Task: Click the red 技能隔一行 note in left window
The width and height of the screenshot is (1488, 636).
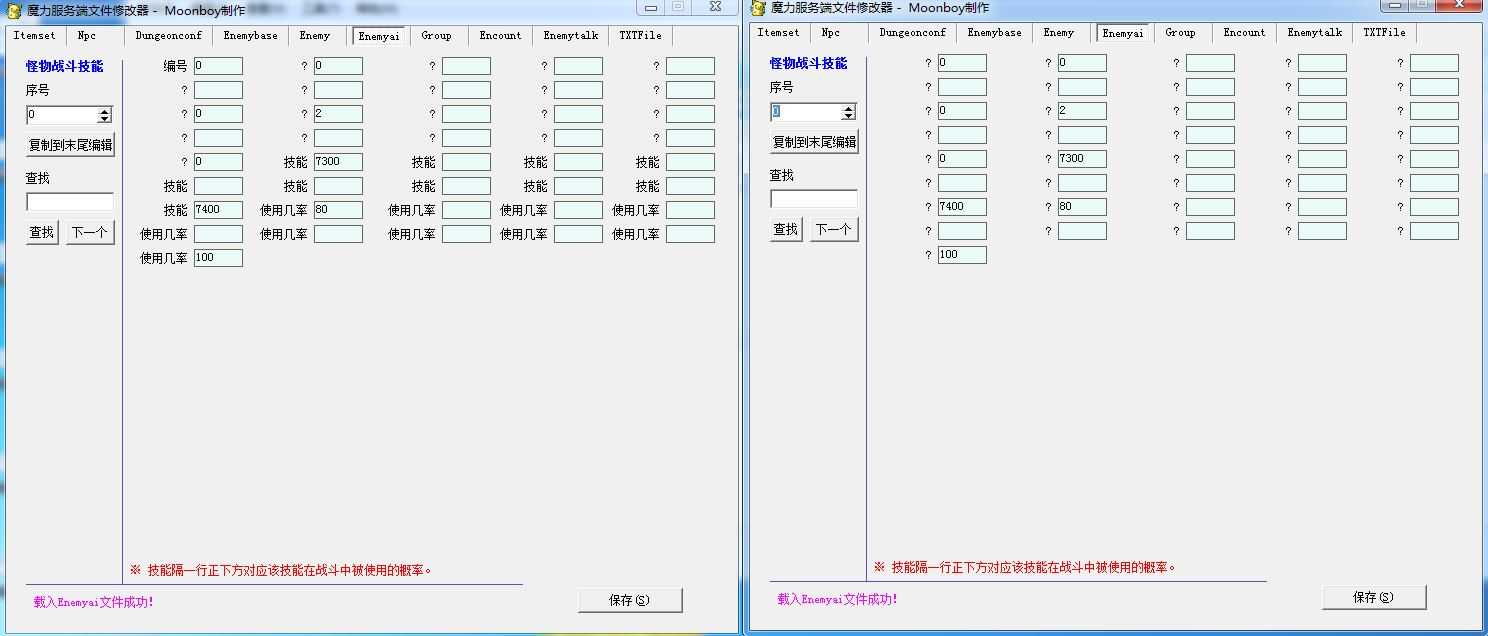Action: pos(281,570)
